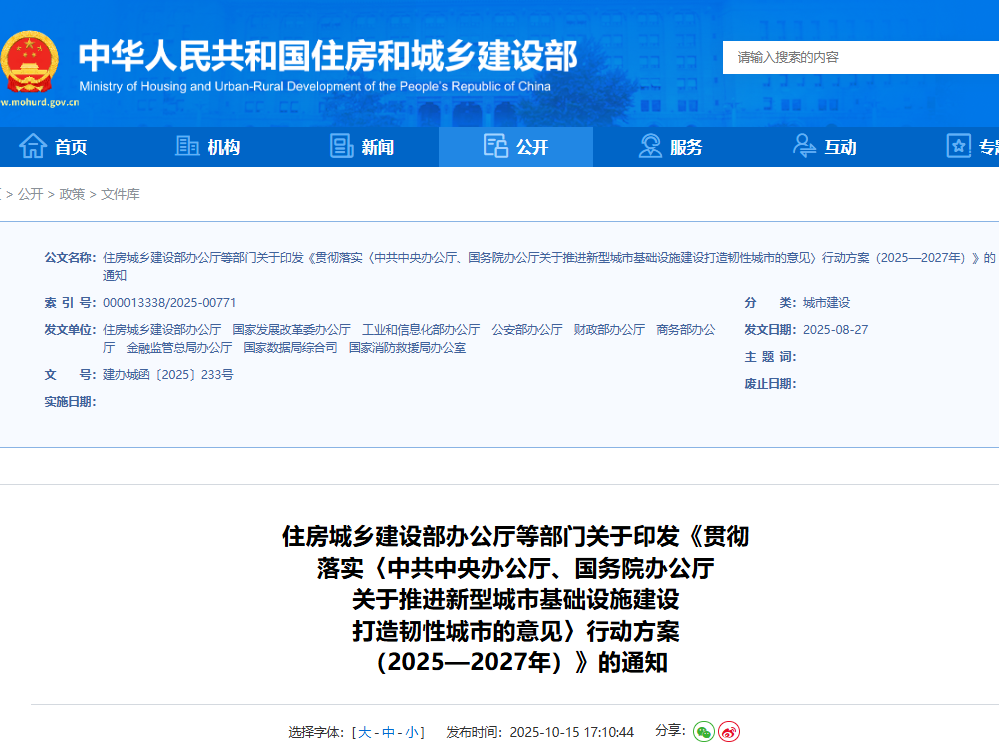Set font size to small (小)
Screen dimensions: 999x749
click(412, 732)
